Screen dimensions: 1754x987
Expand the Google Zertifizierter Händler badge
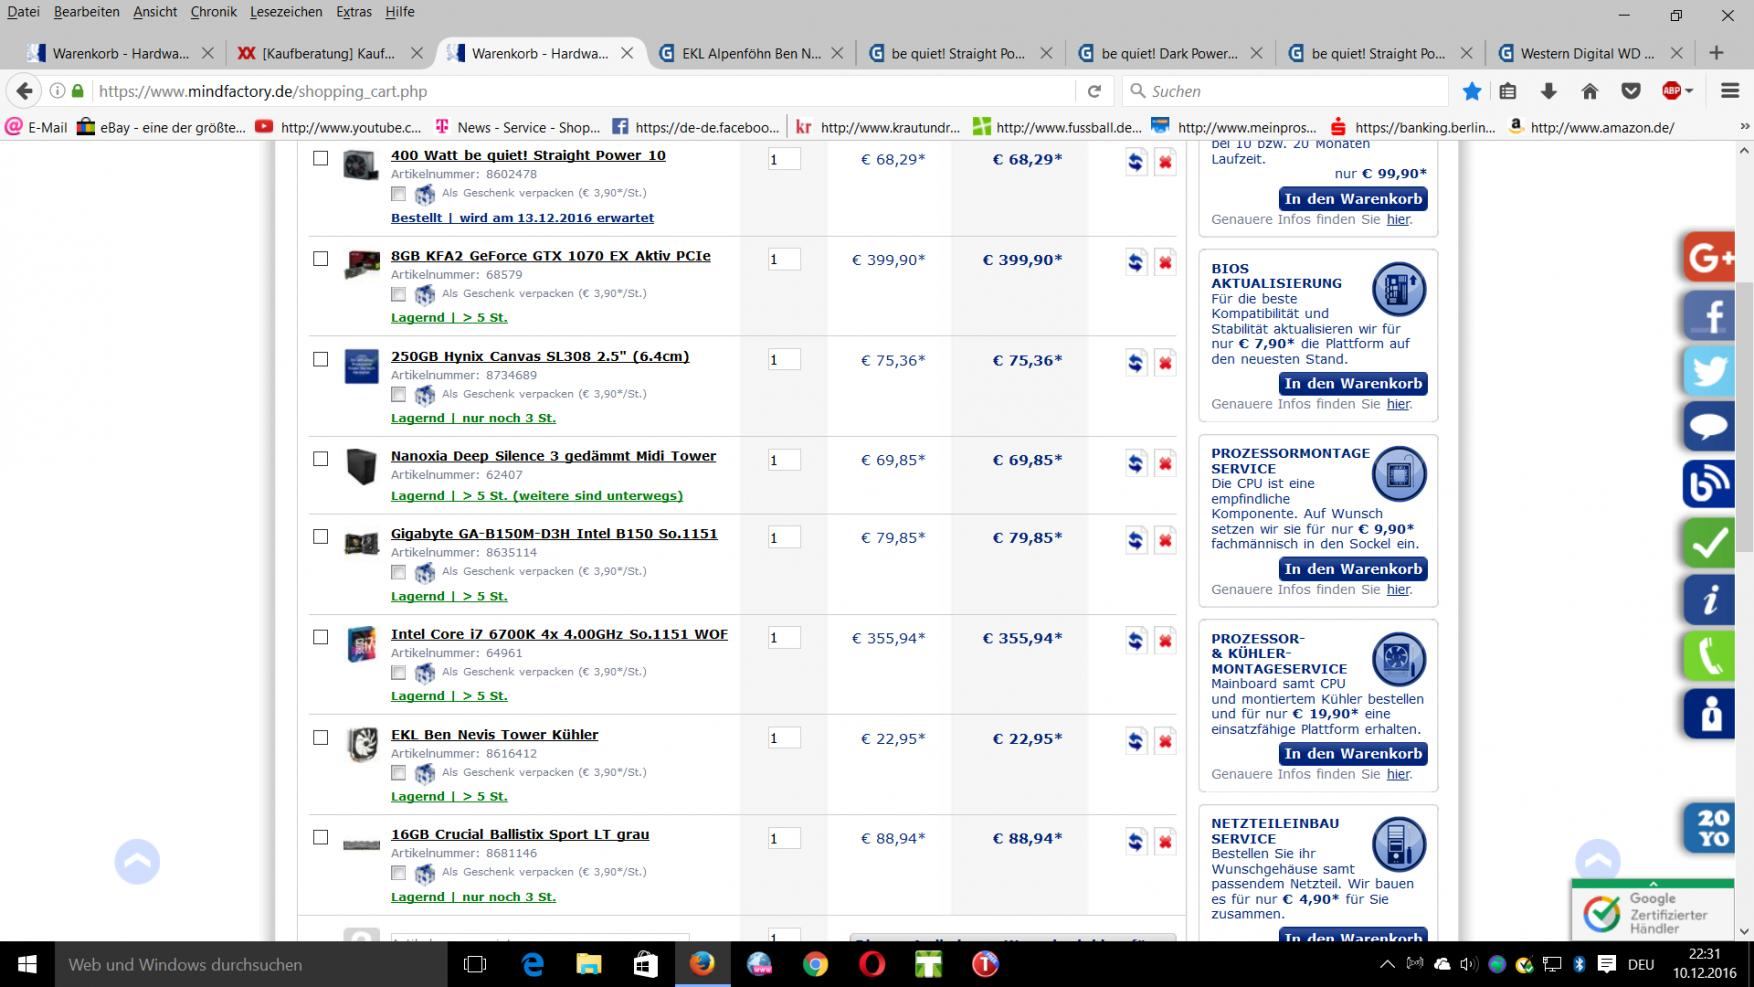(1652, 884)
